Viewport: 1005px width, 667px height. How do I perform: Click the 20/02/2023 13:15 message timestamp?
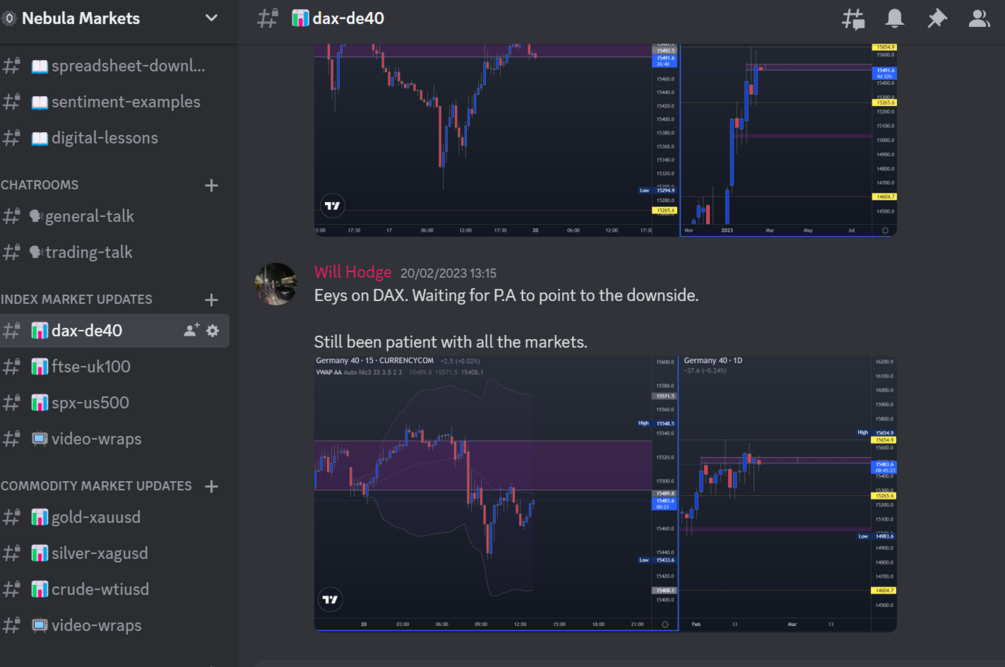pos(448,274)
